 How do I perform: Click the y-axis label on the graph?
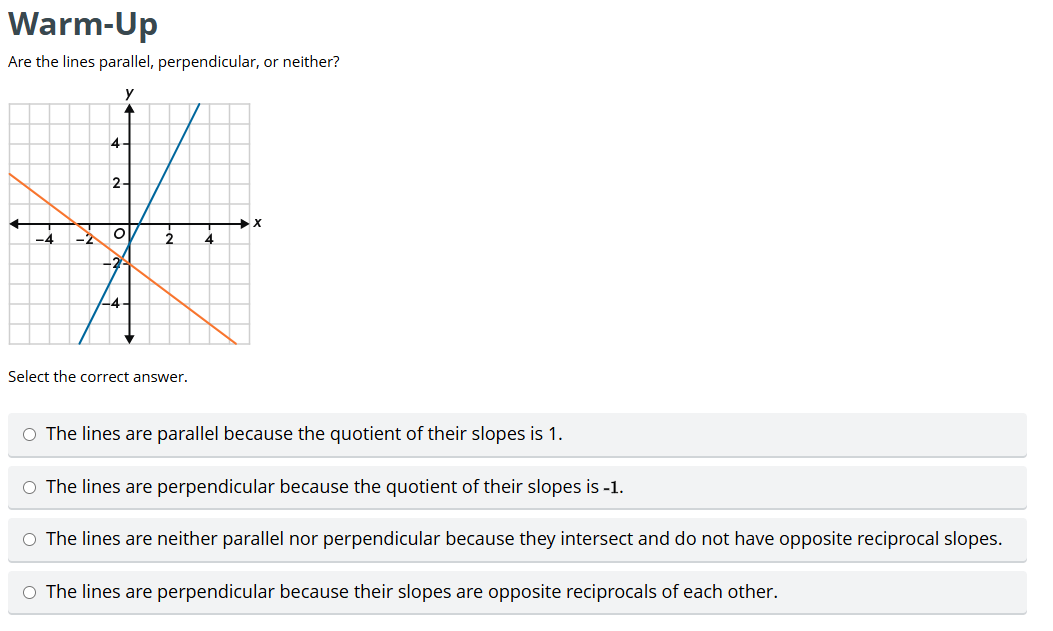tap(127, 93)
